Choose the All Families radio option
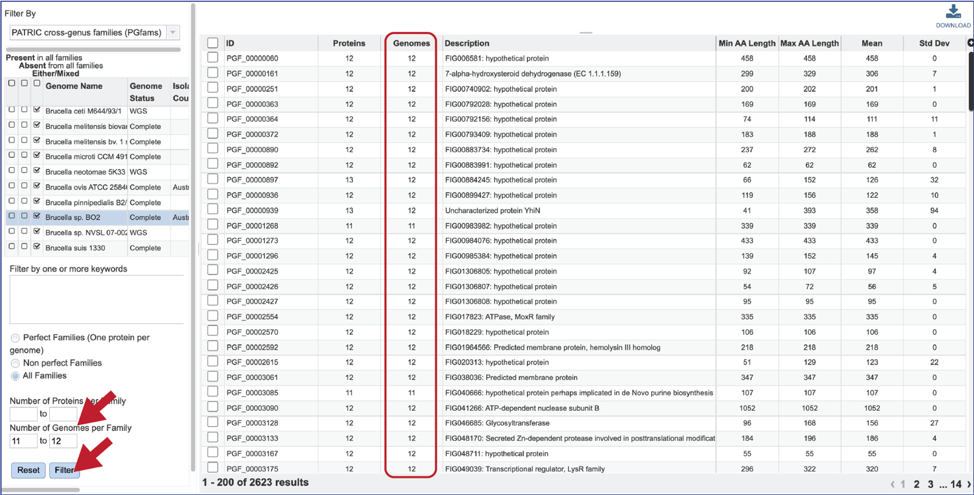 (16, 376)
